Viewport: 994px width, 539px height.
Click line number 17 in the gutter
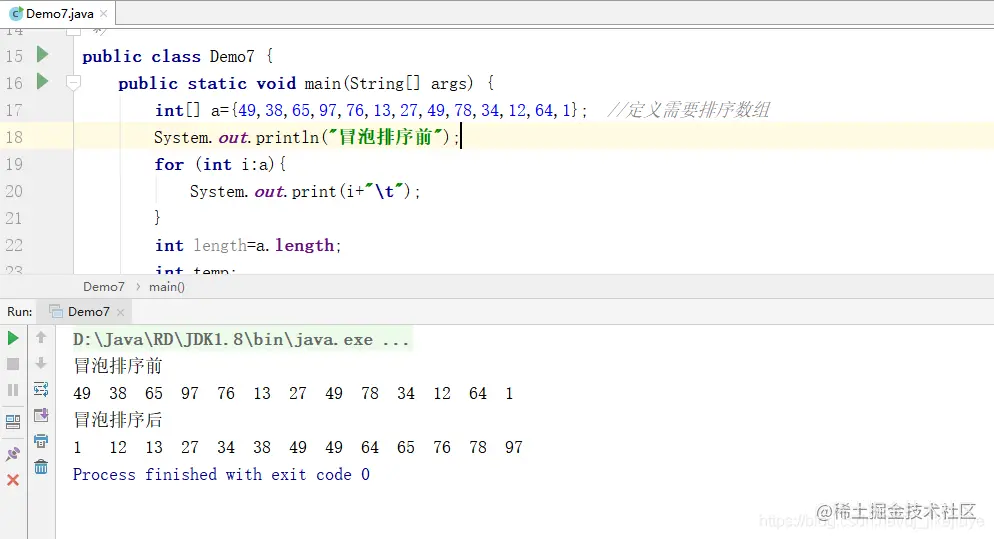point(14,110)
